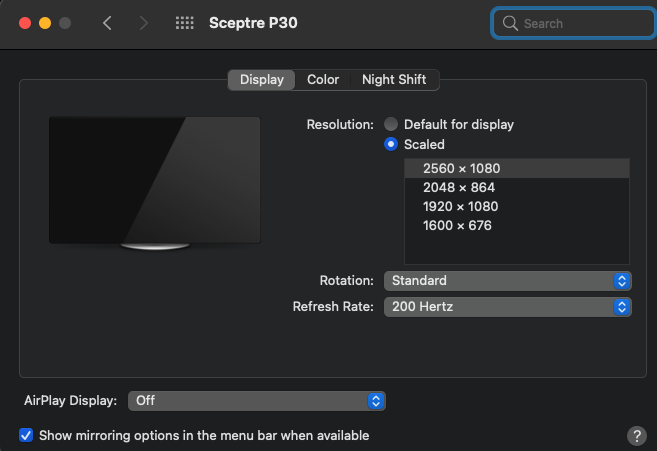
Task: Select the Display tab
Action: (261, 80)
